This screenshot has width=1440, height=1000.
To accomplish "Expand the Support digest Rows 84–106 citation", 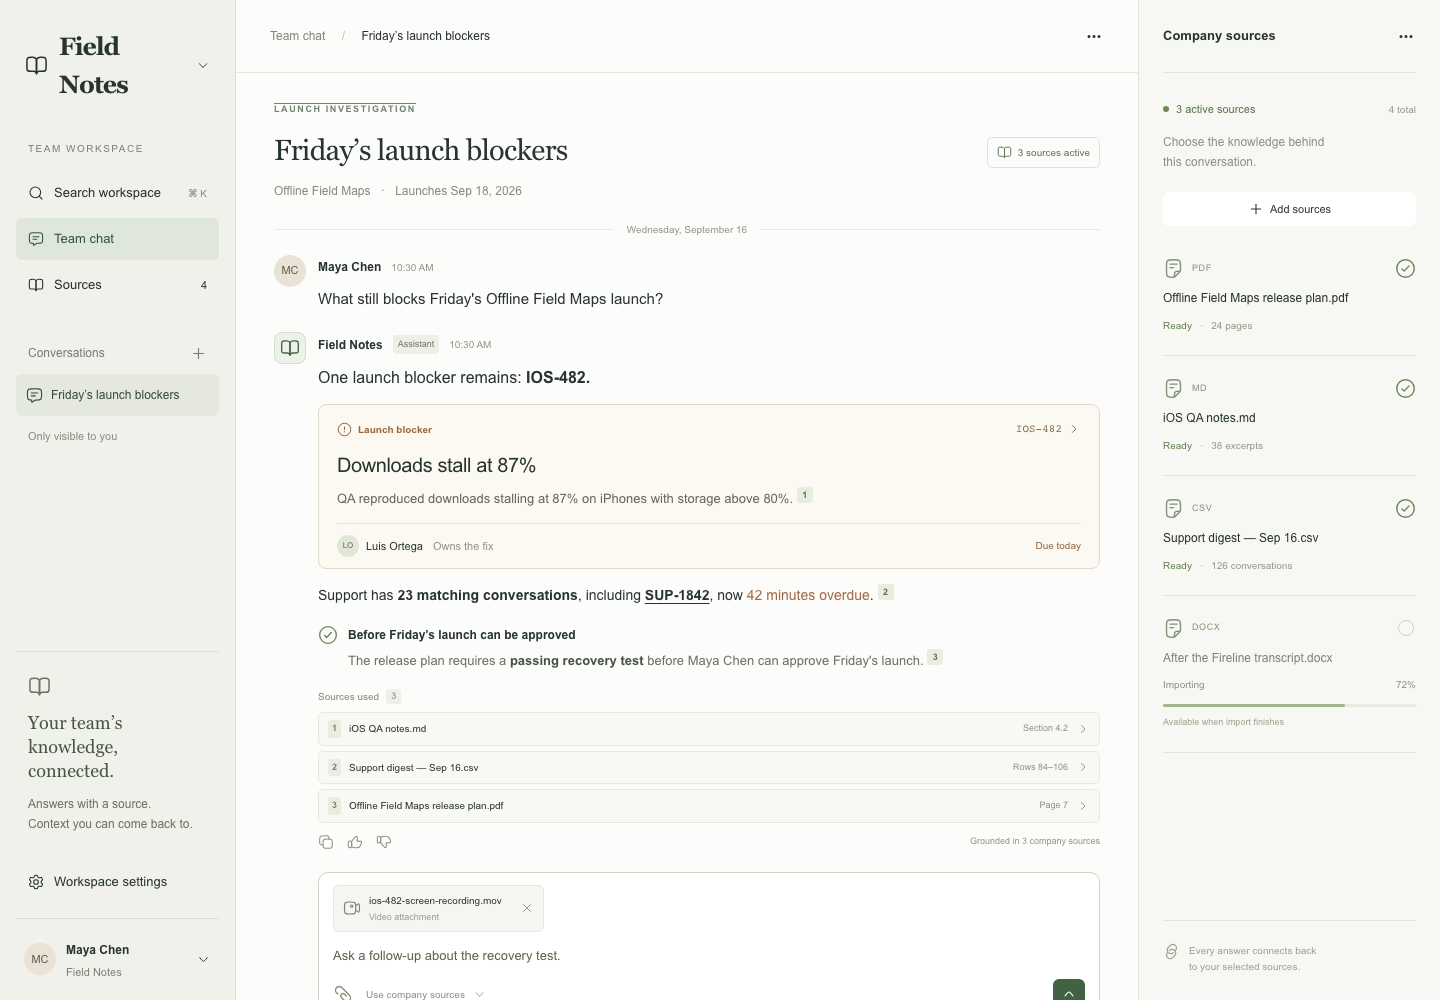I will [709, 767].
